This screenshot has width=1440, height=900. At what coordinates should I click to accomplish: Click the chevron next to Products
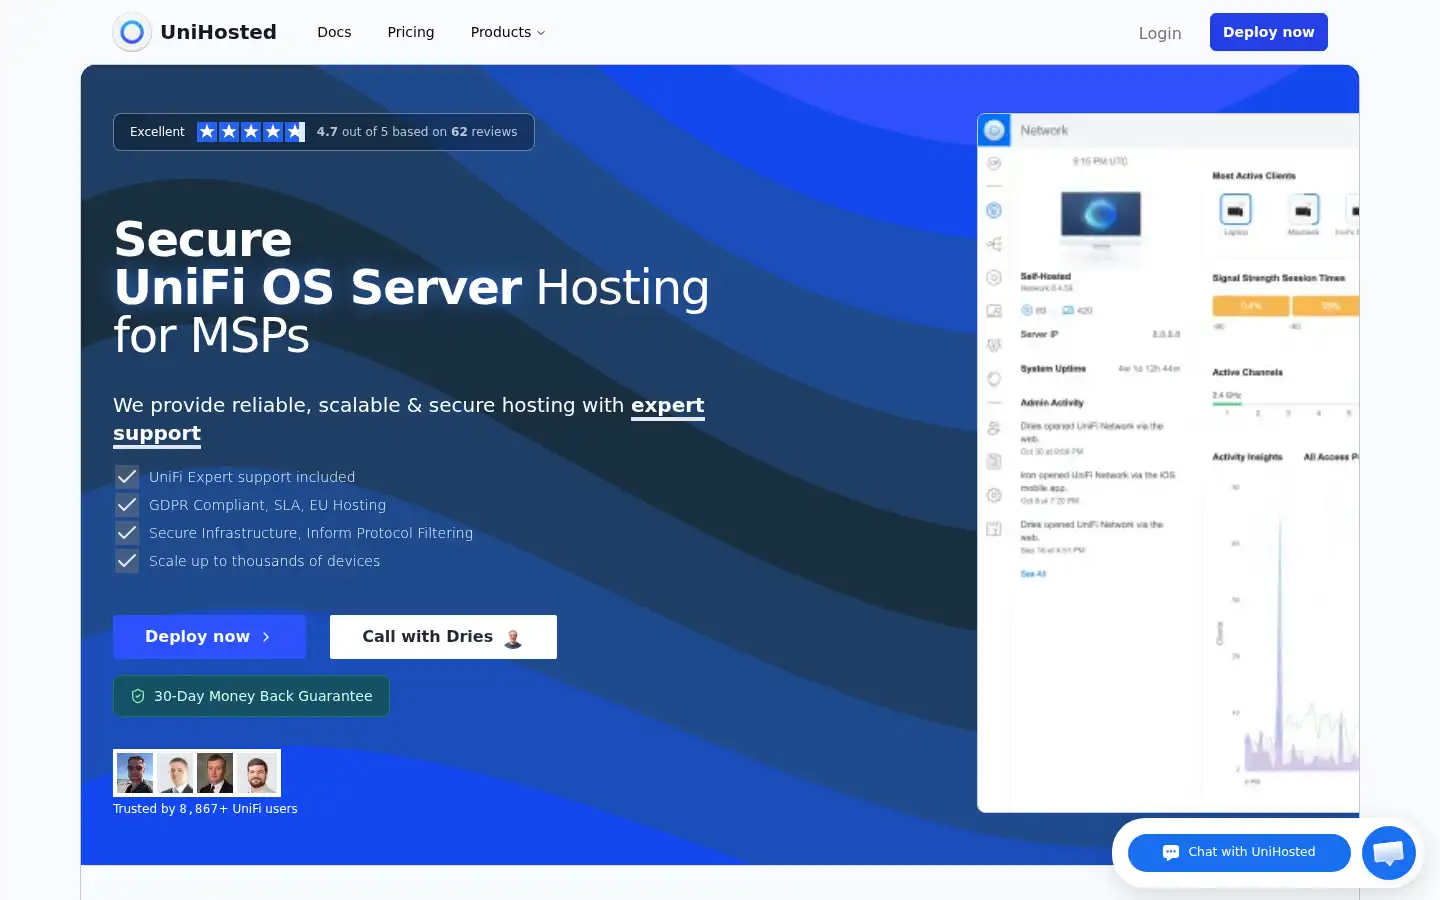pyautogui.click(x=541, y=33)
